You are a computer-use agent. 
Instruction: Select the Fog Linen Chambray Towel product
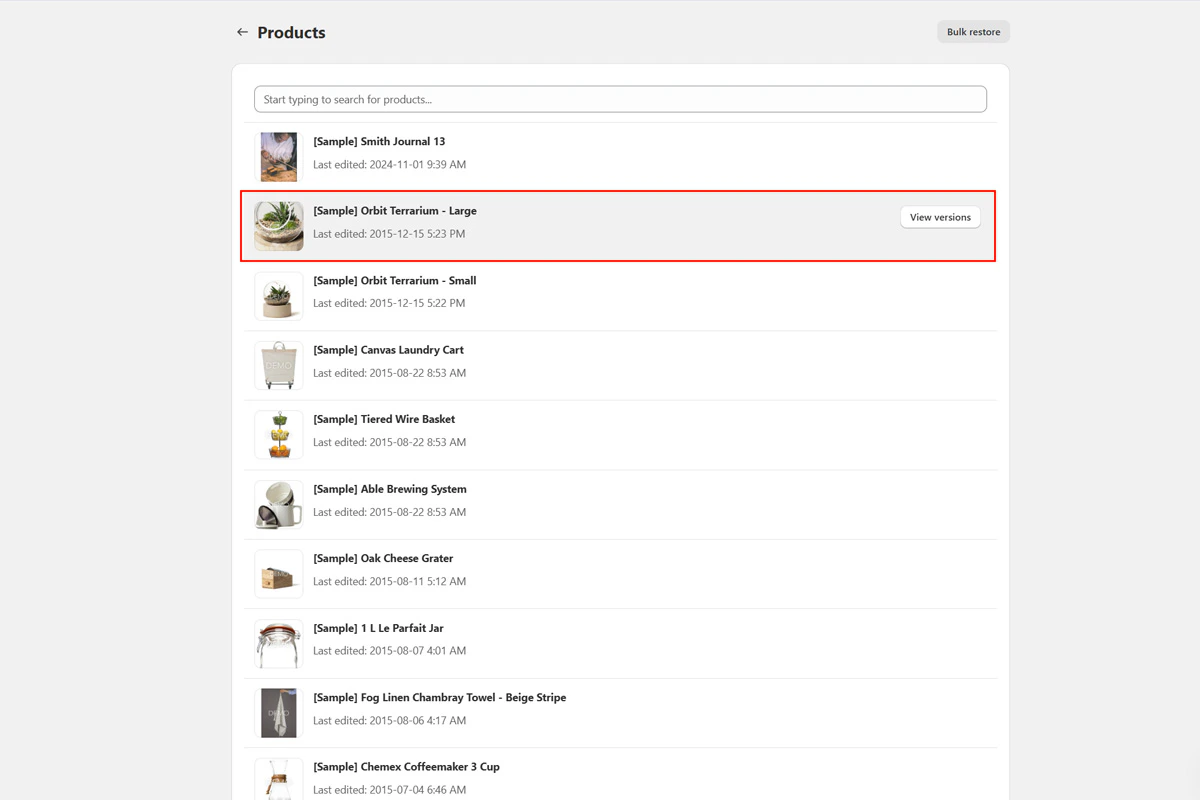tap(439, 697)
